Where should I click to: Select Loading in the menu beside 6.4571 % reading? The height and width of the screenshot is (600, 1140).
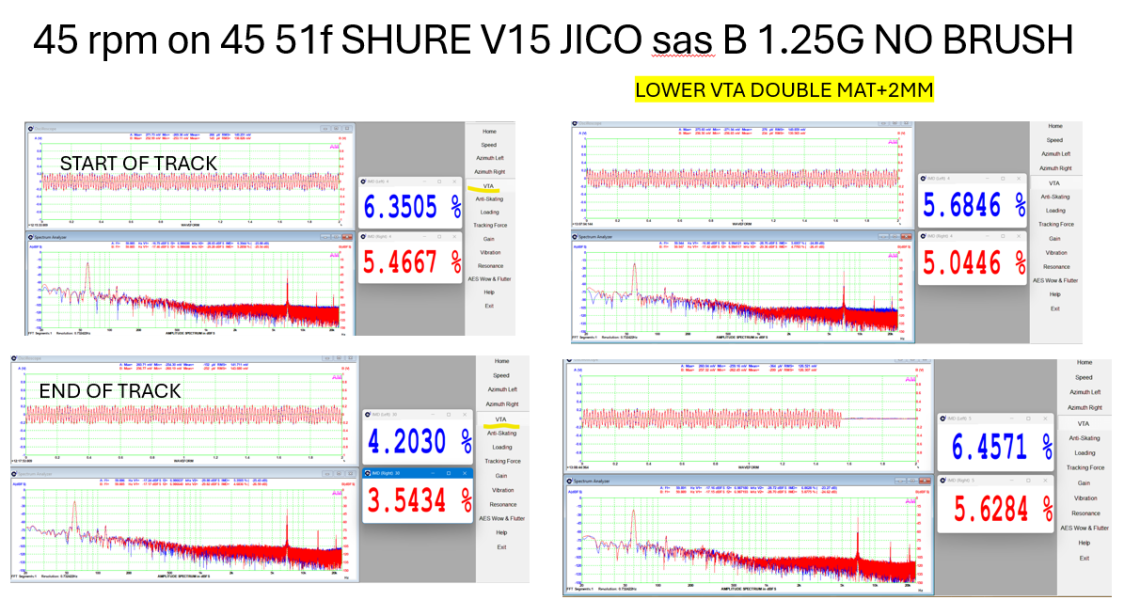tap(1085, 452)
